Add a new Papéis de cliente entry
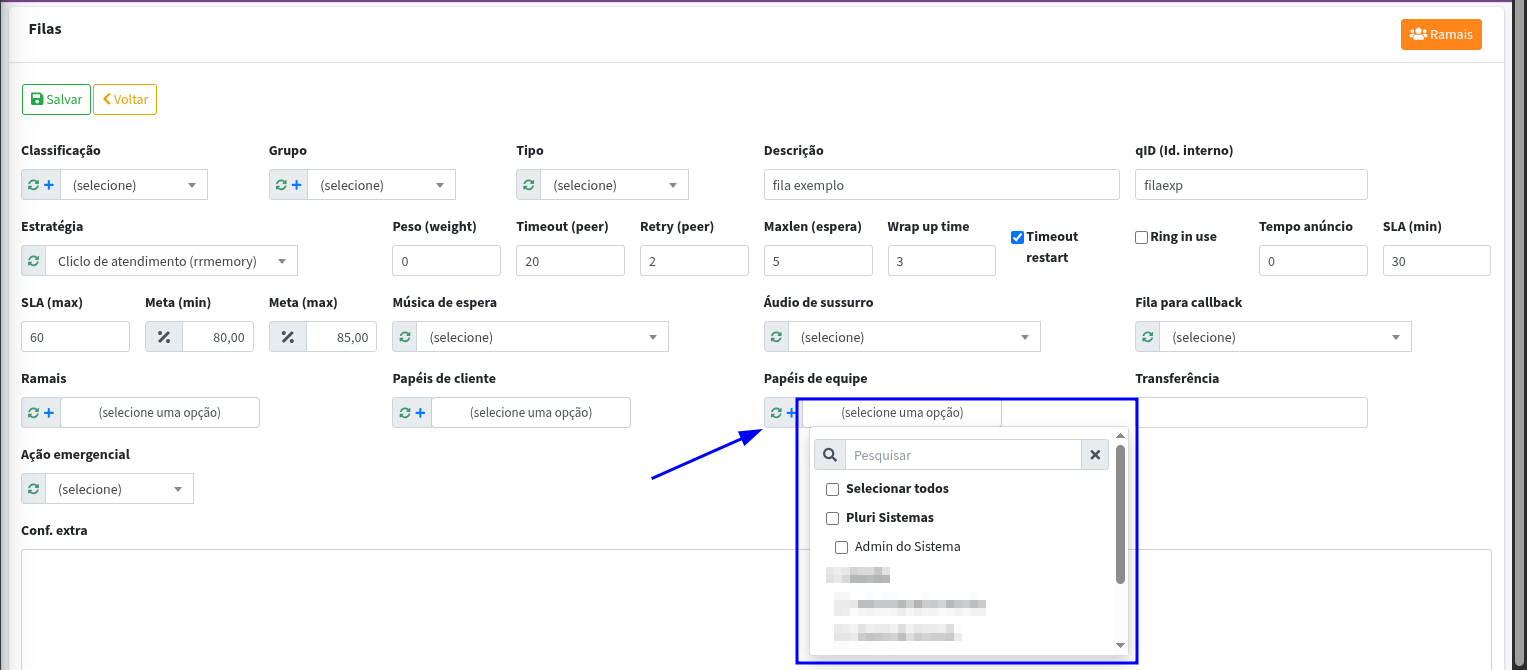1527x670 pixels. tap(420, 413)
